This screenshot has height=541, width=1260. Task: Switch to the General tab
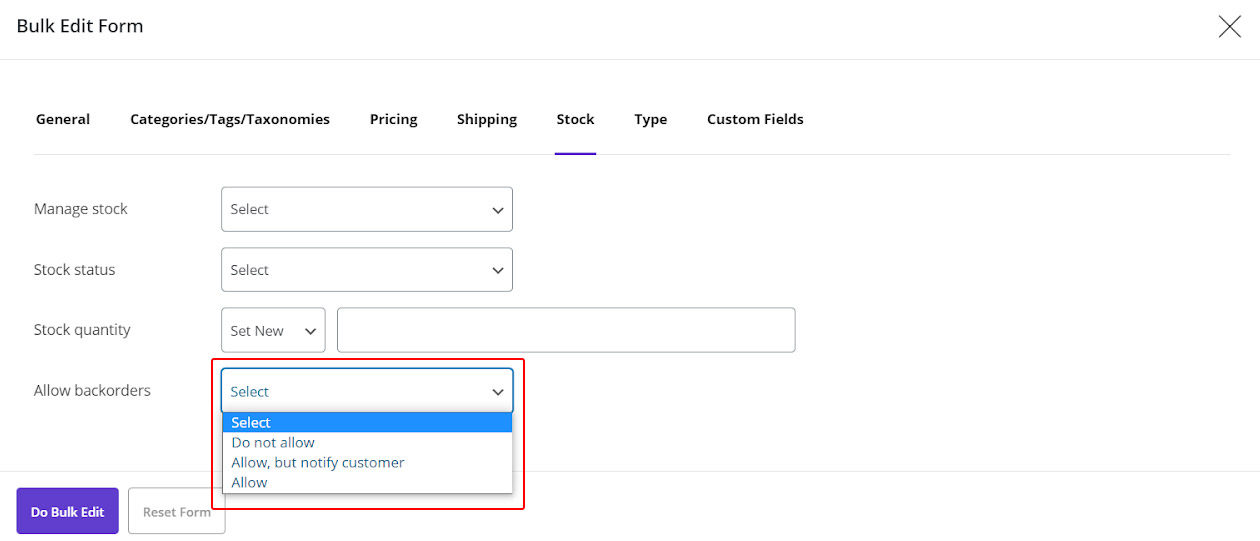pos(63,119)
